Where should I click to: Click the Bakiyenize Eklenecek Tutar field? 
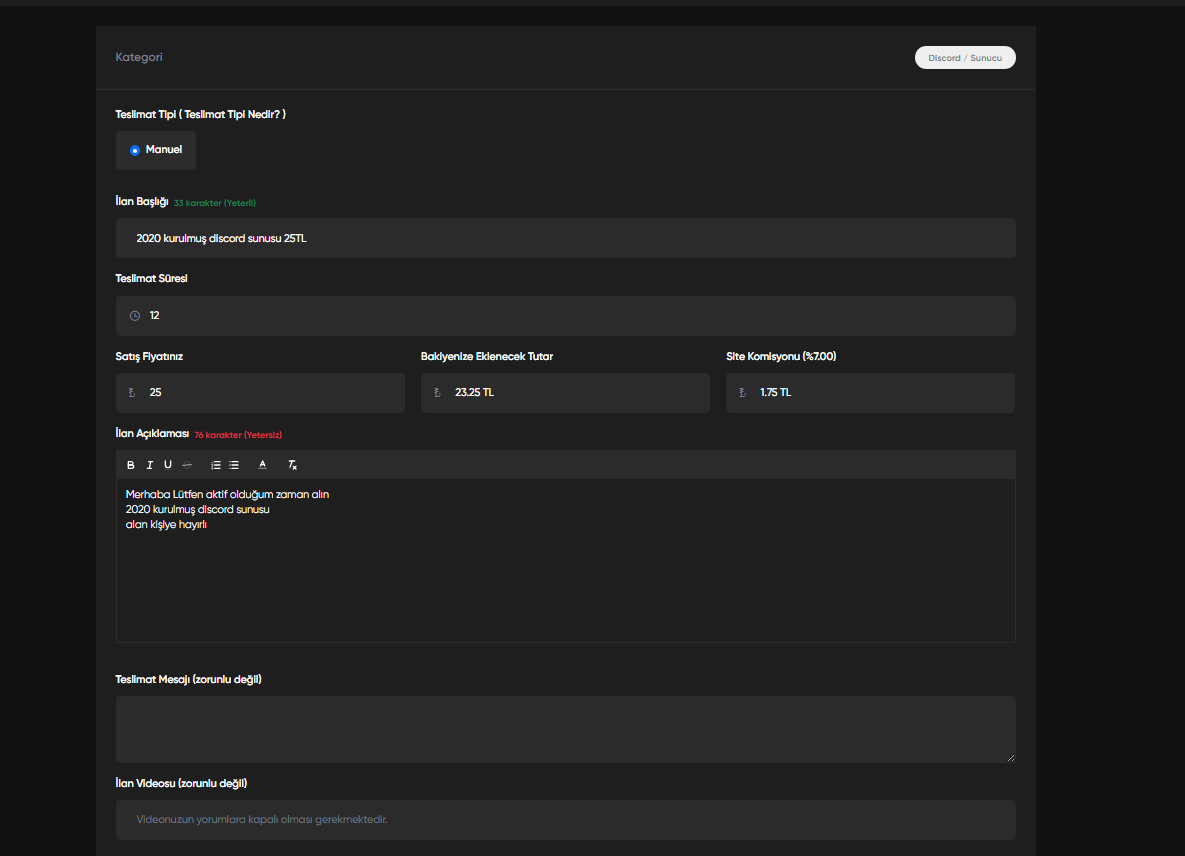click(565, 393)
